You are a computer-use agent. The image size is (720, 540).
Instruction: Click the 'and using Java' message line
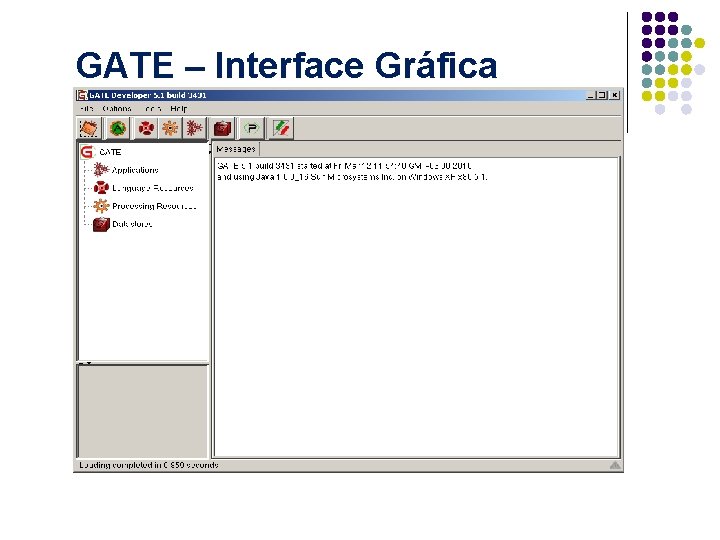[x=352, y=177]
